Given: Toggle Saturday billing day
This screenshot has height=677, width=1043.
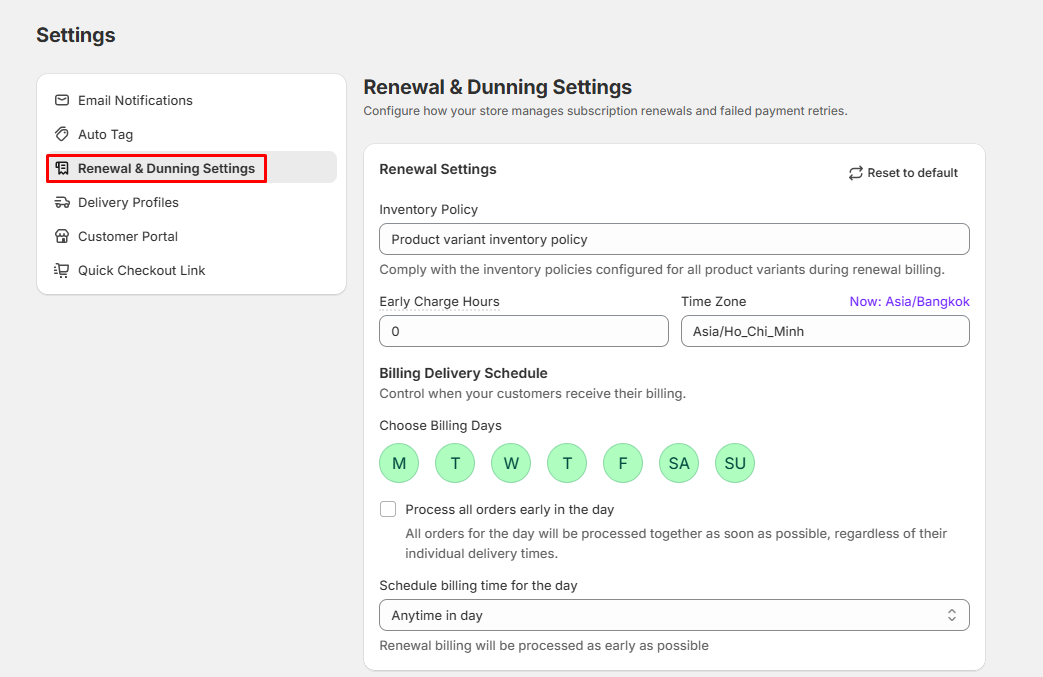Looking at the screenshot, I should [679, 463].
